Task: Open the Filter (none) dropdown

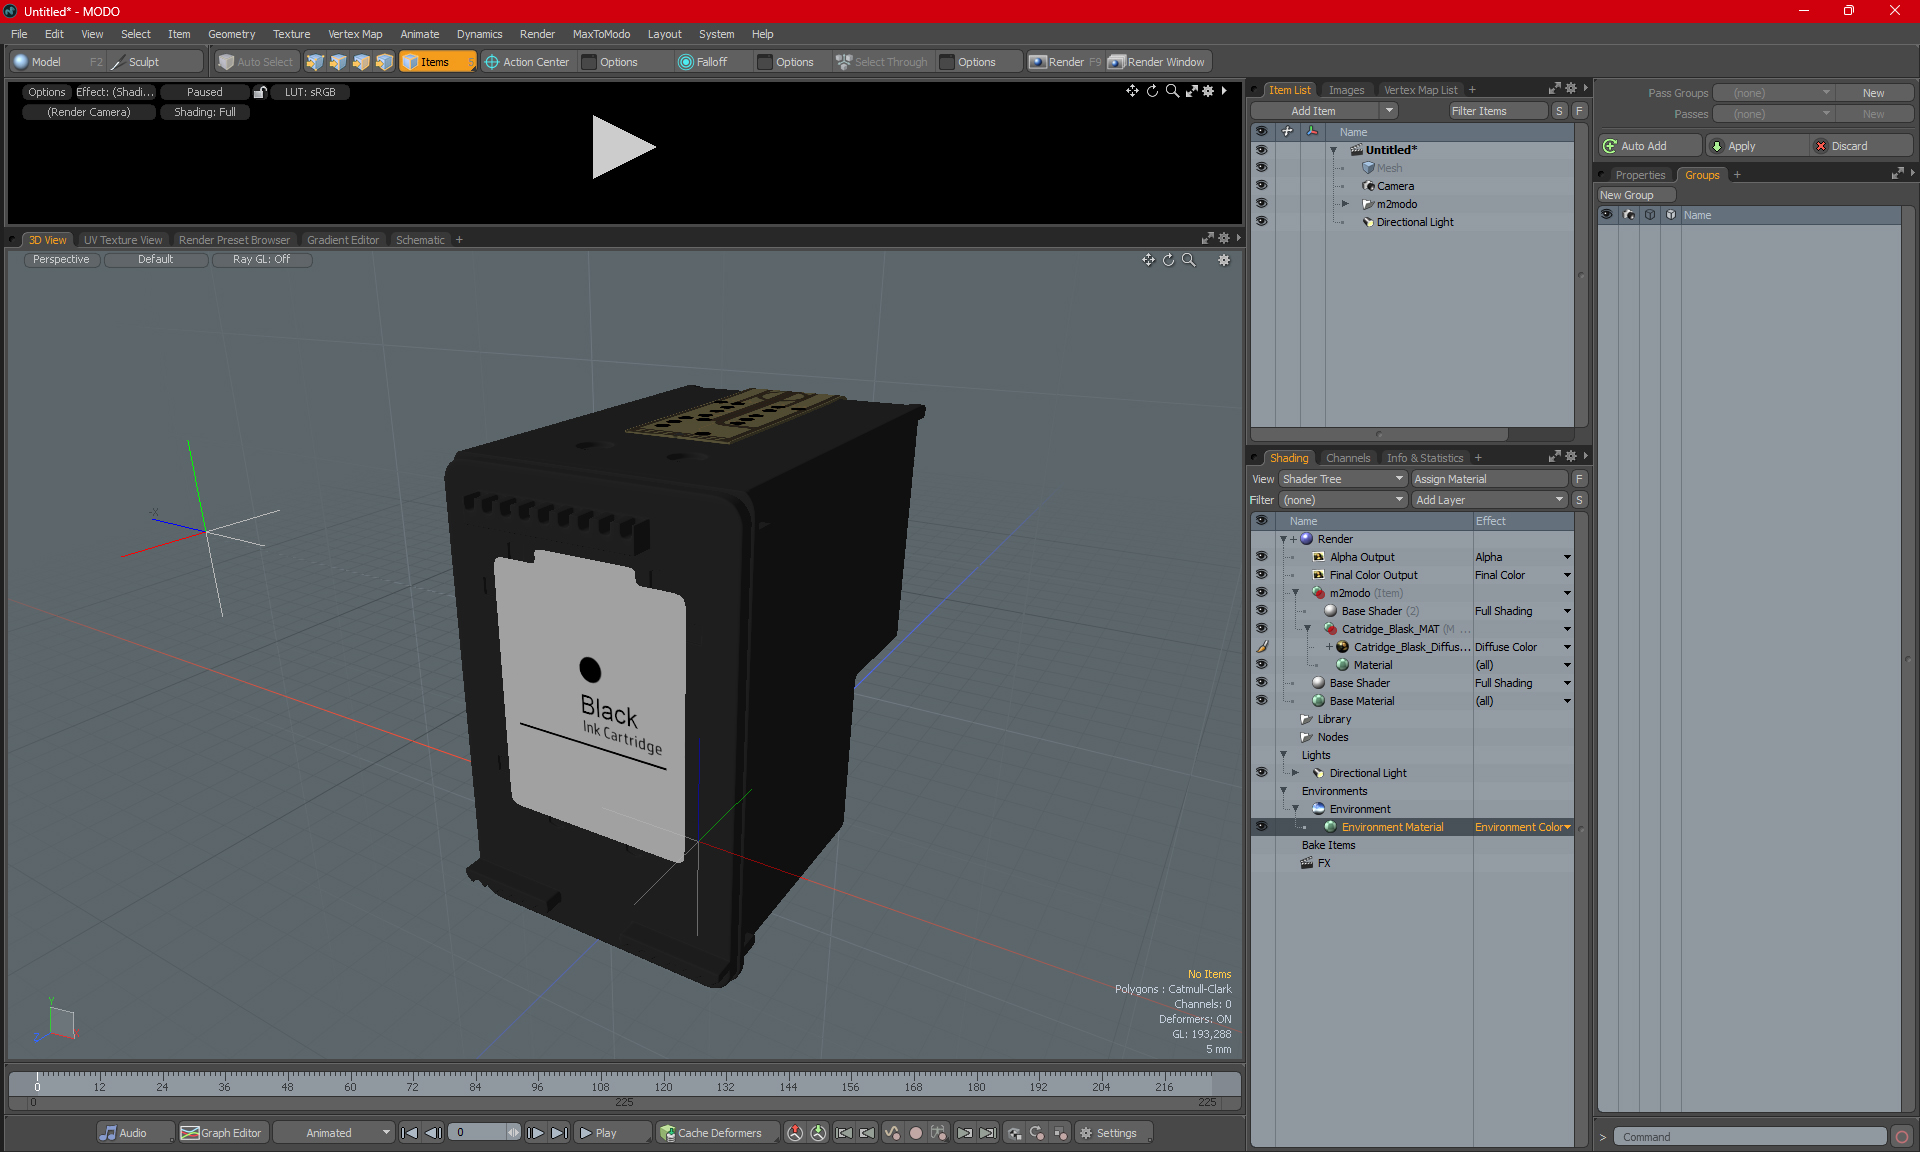Action: point(1343,500)
